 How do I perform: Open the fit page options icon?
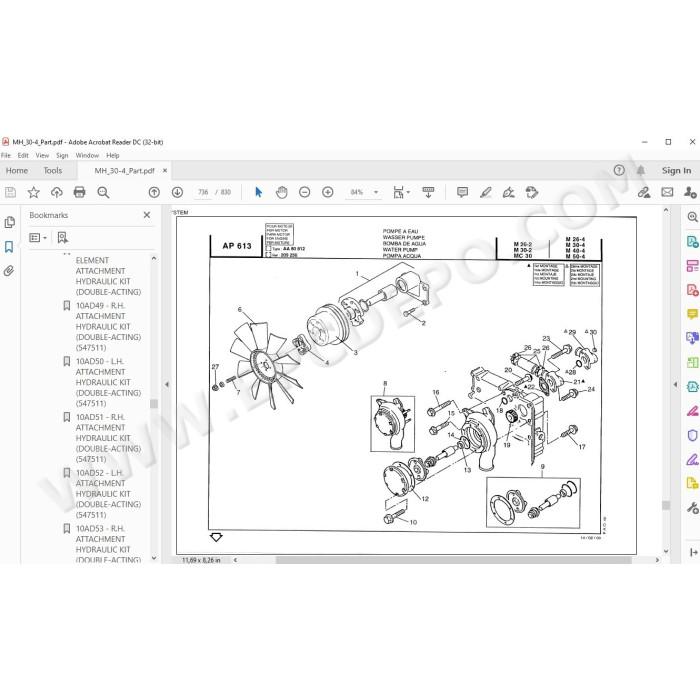[x=400, y=192]
